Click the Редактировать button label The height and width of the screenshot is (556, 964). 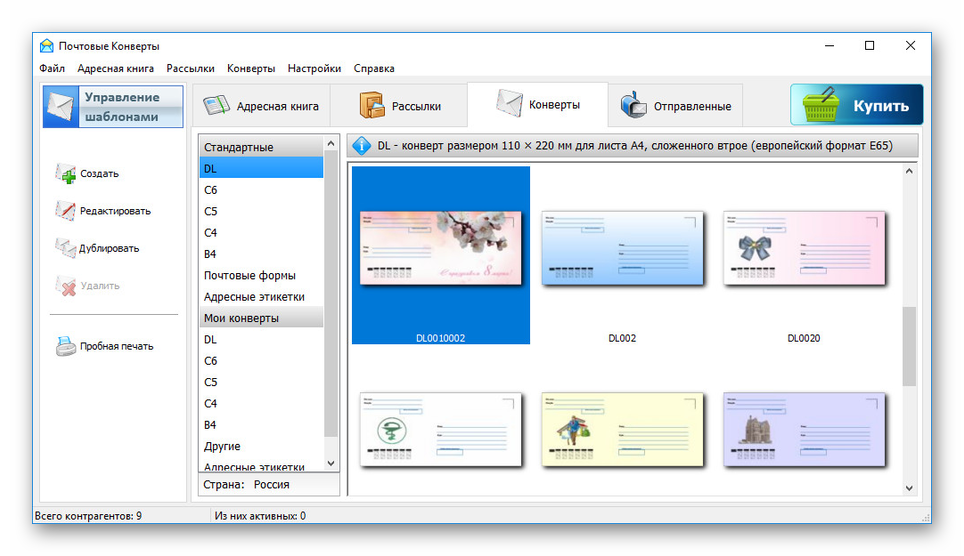115,211
